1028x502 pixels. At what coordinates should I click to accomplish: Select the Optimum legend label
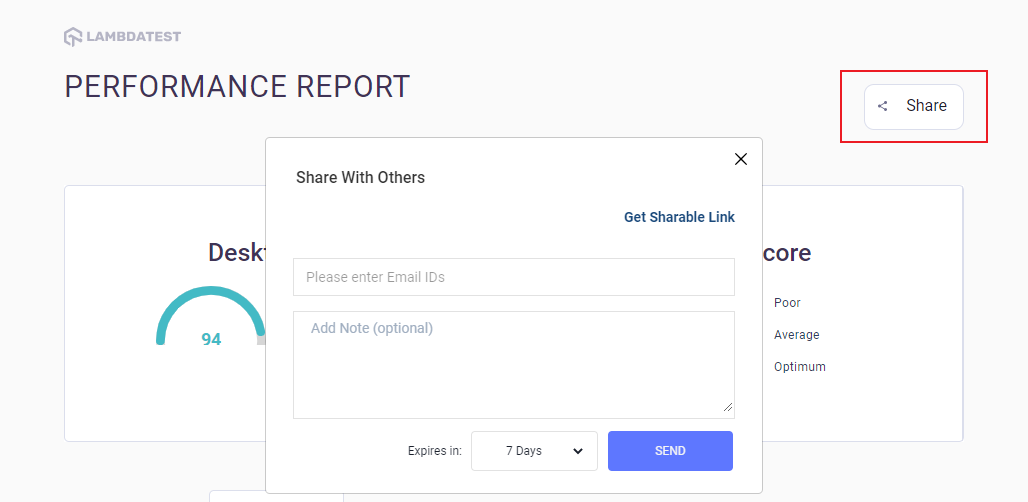(799, 367)
